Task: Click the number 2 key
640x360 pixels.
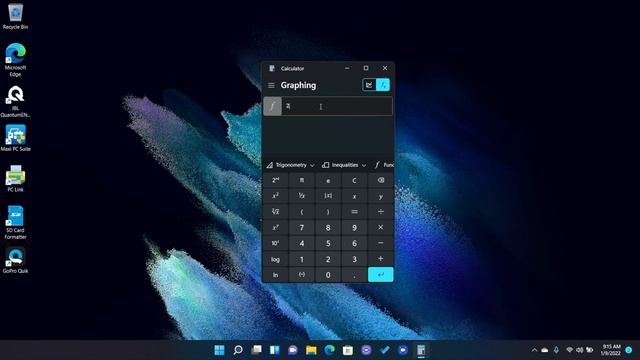Action: [328, 259]
